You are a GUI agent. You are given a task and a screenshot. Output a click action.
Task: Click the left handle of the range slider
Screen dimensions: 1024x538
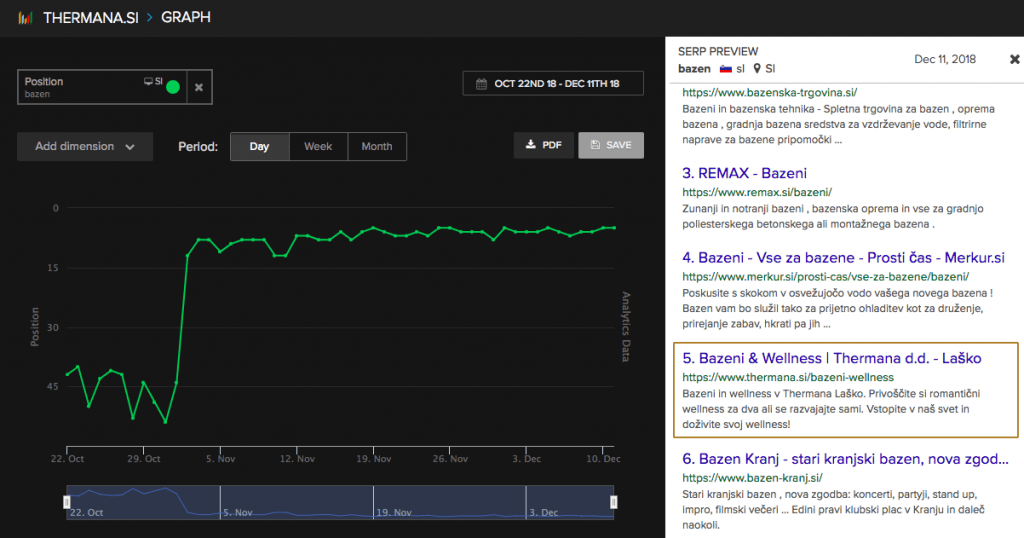pyautogui.click(x=67, y=501)
